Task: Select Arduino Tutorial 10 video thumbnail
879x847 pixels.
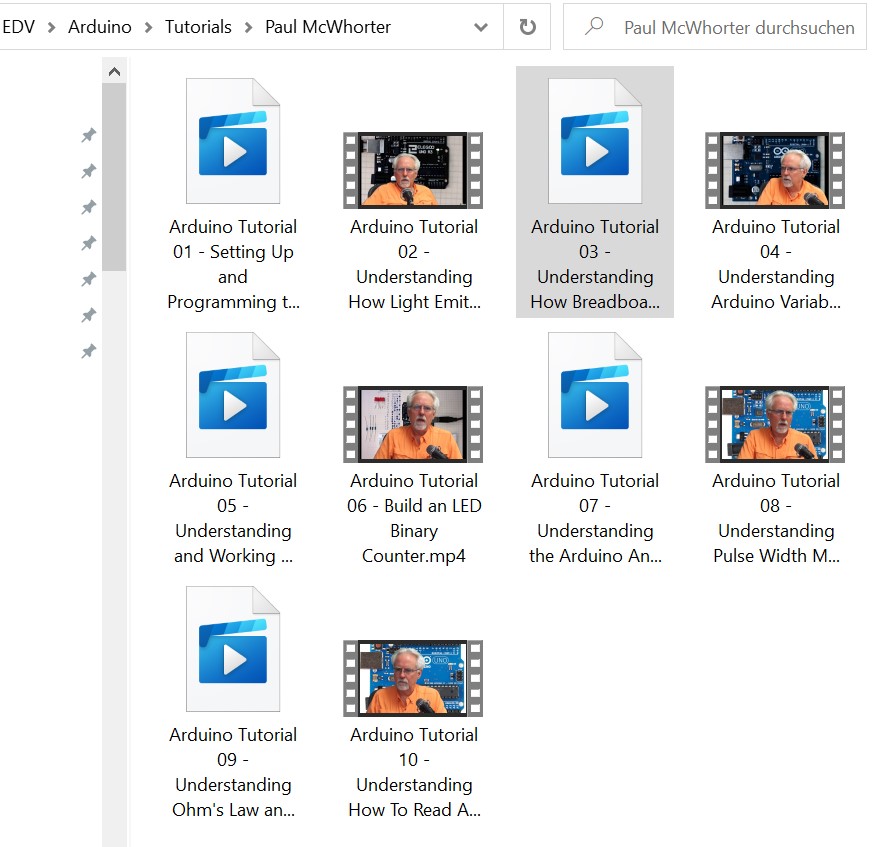Action: (413, 678)
